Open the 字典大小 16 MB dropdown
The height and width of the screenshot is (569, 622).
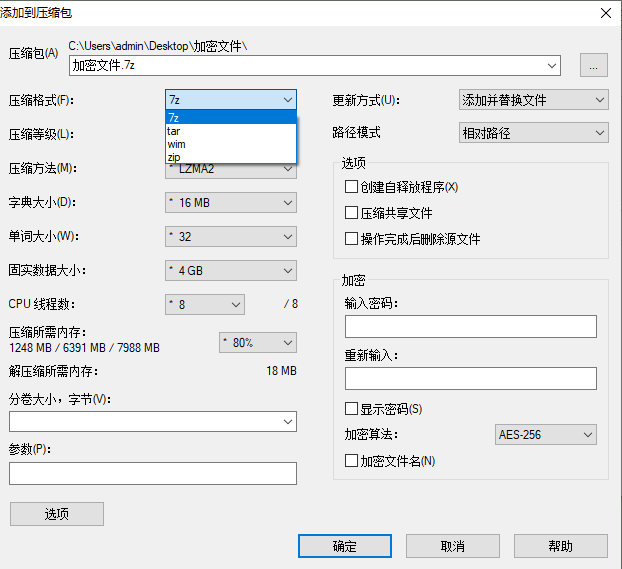pos(230,203)
